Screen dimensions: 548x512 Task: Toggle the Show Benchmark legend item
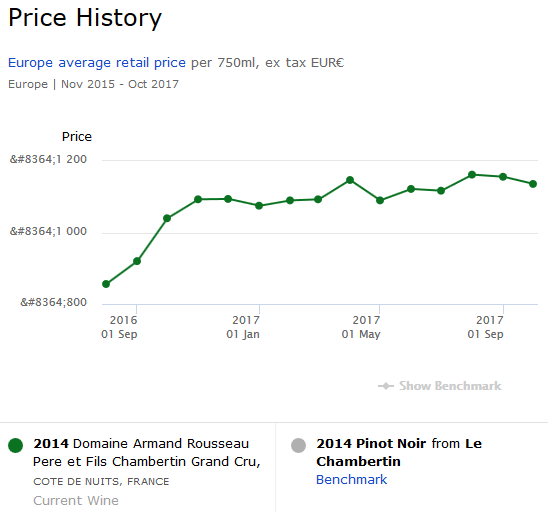point(440,386)
